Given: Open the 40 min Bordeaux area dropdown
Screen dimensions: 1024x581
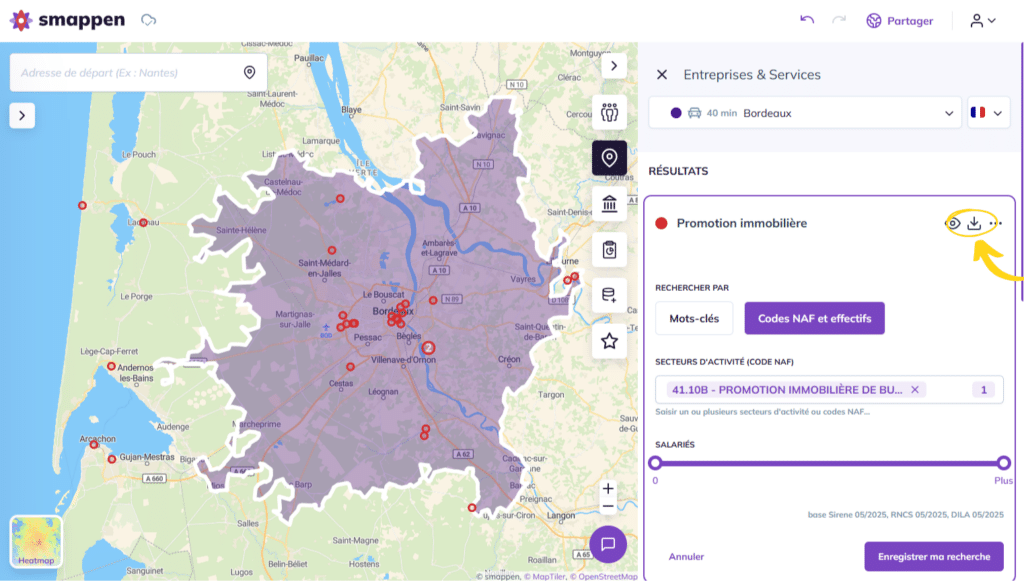Looking at the screenshot, I should point(805,113).
